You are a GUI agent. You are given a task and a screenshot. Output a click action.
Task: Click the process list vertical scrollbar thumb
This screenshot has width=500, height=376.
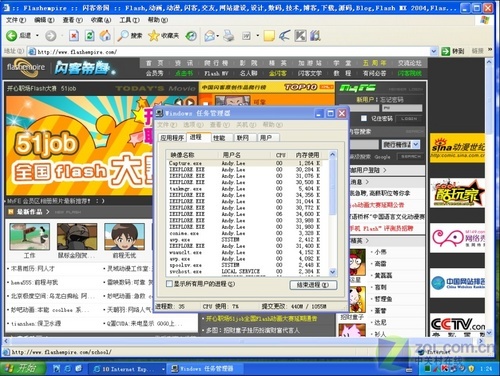coord(332,188)
